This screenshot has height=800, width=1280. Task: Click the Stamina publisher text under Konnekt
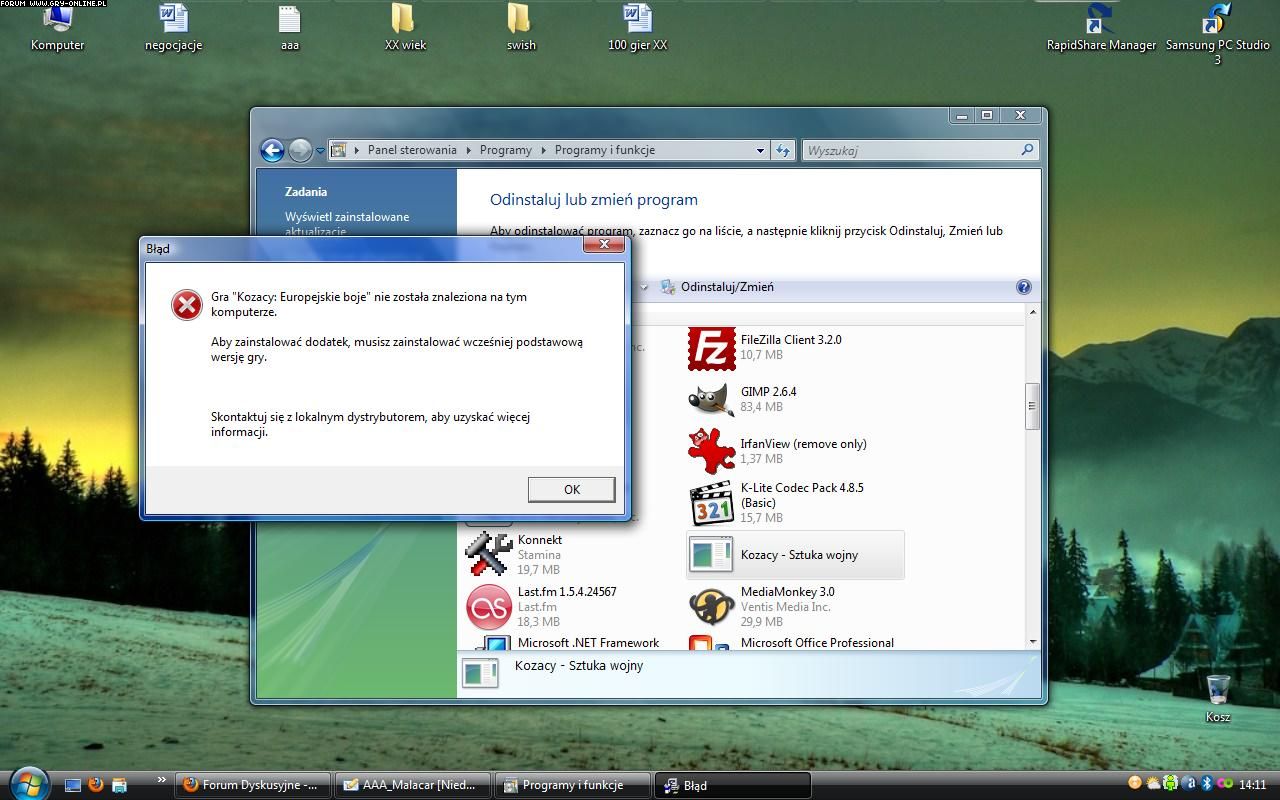click(x=539, y=555)
